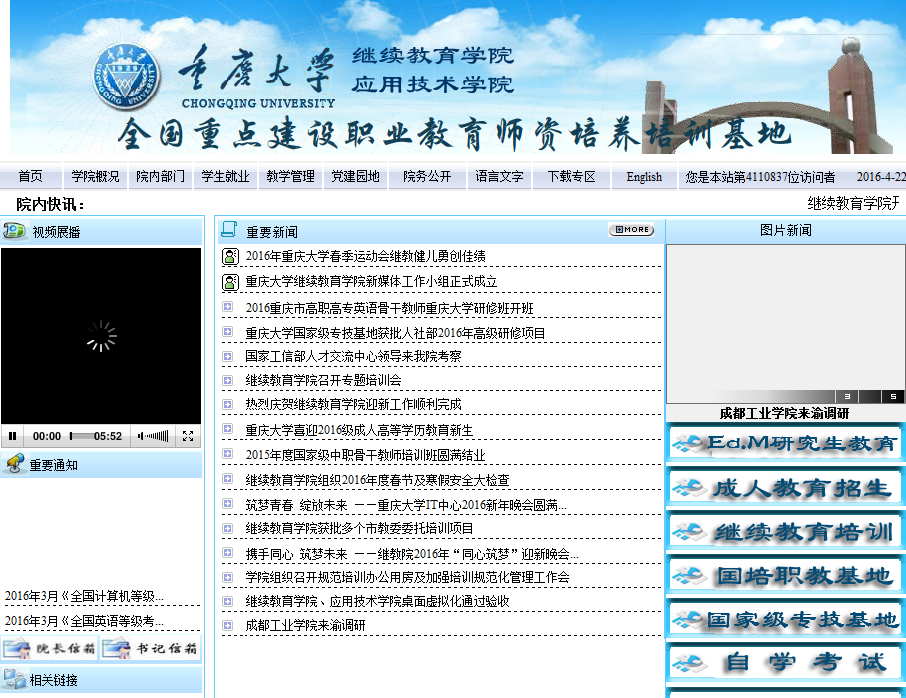
Task: Click arrow bullet beside 国家级专技基地获批 news
Action: pos(228,332)
